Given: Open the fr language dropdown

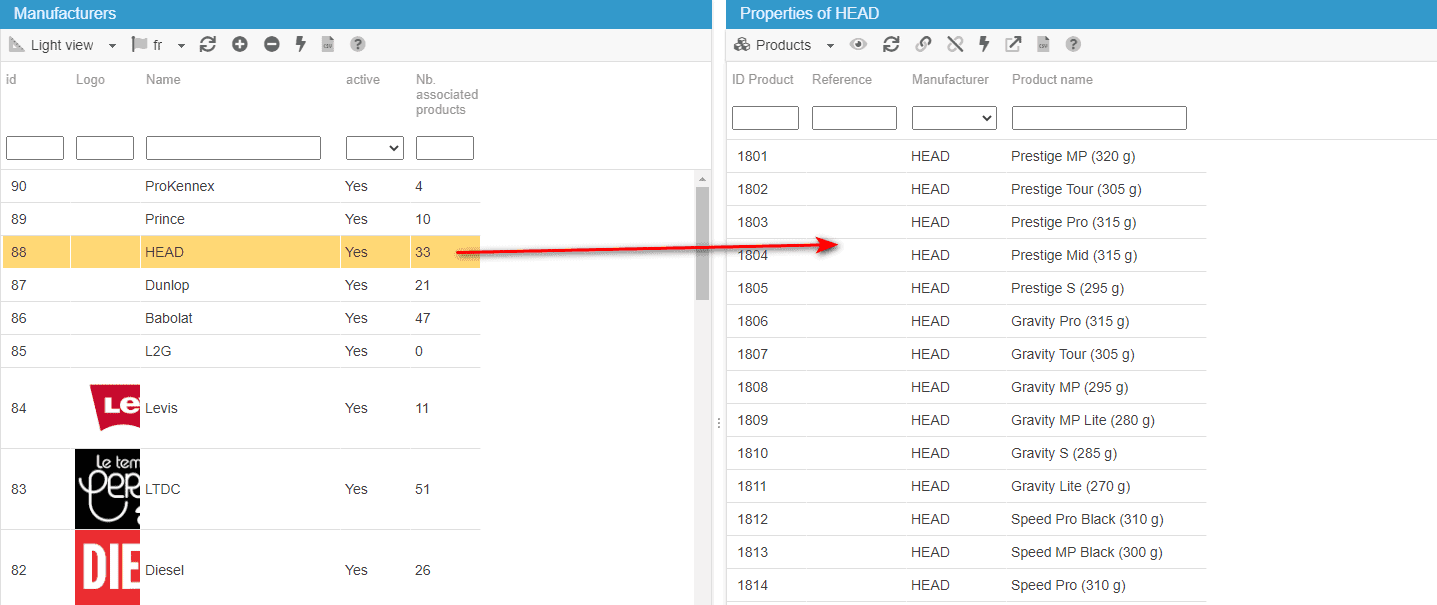Looking at the screenshot, I should coord(159,45).
